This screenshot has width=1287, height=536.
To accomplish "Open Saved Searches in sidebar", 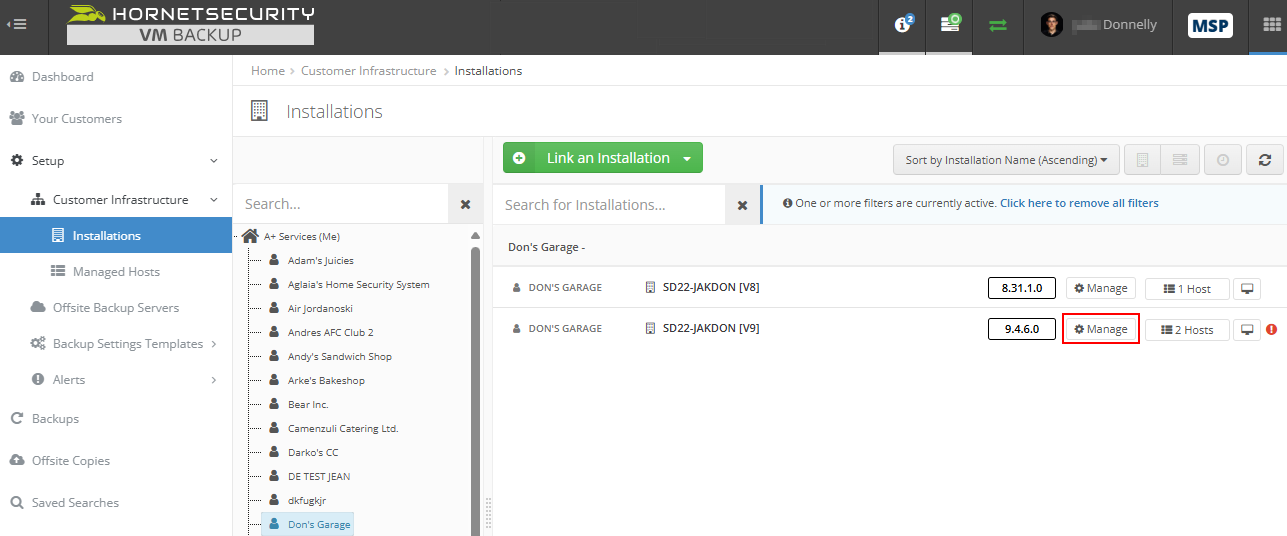I will 75,503.
